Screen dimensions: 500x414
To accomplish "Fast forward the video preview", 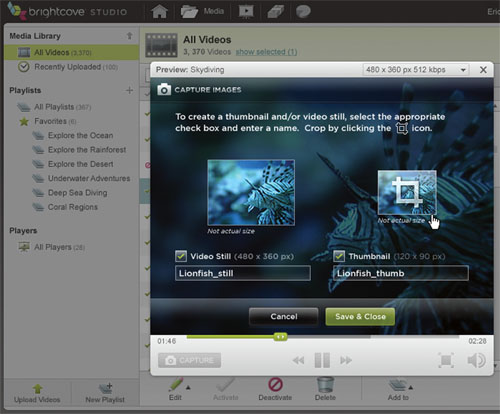I will (346, 360).
